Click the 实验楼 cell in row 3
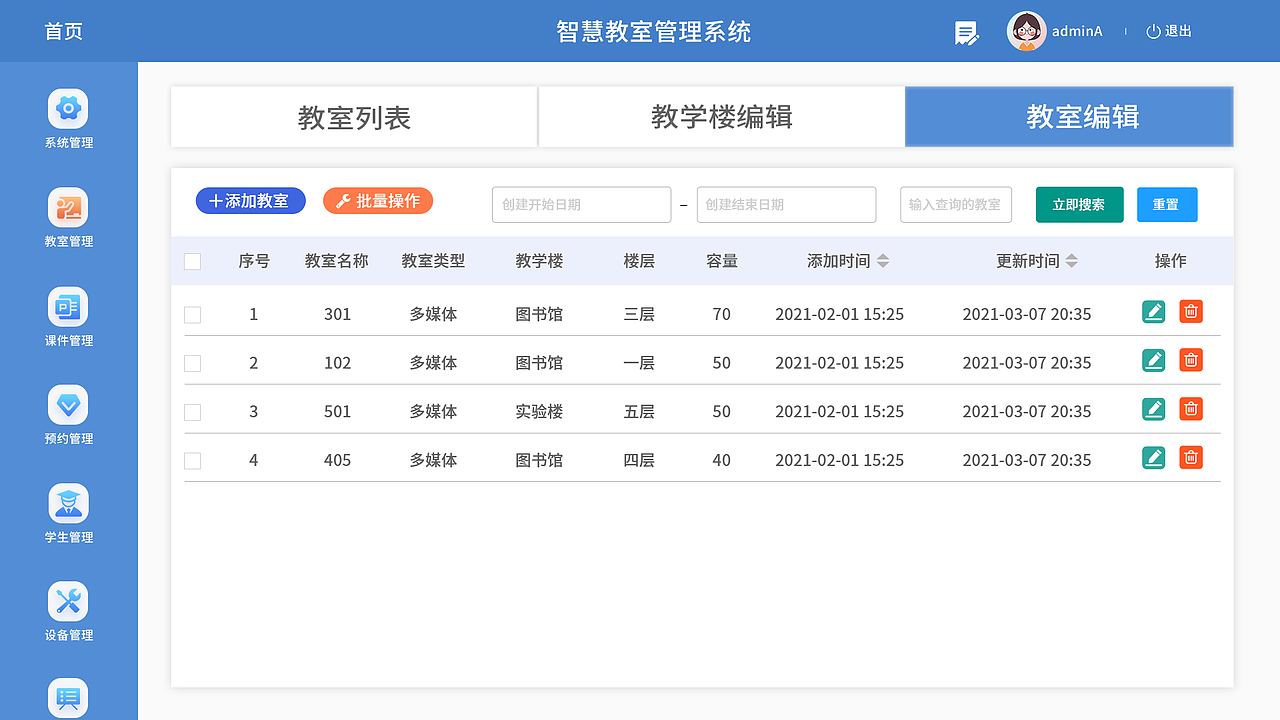This screenshot has height=720, width=1280. click(x=539, y=411)
